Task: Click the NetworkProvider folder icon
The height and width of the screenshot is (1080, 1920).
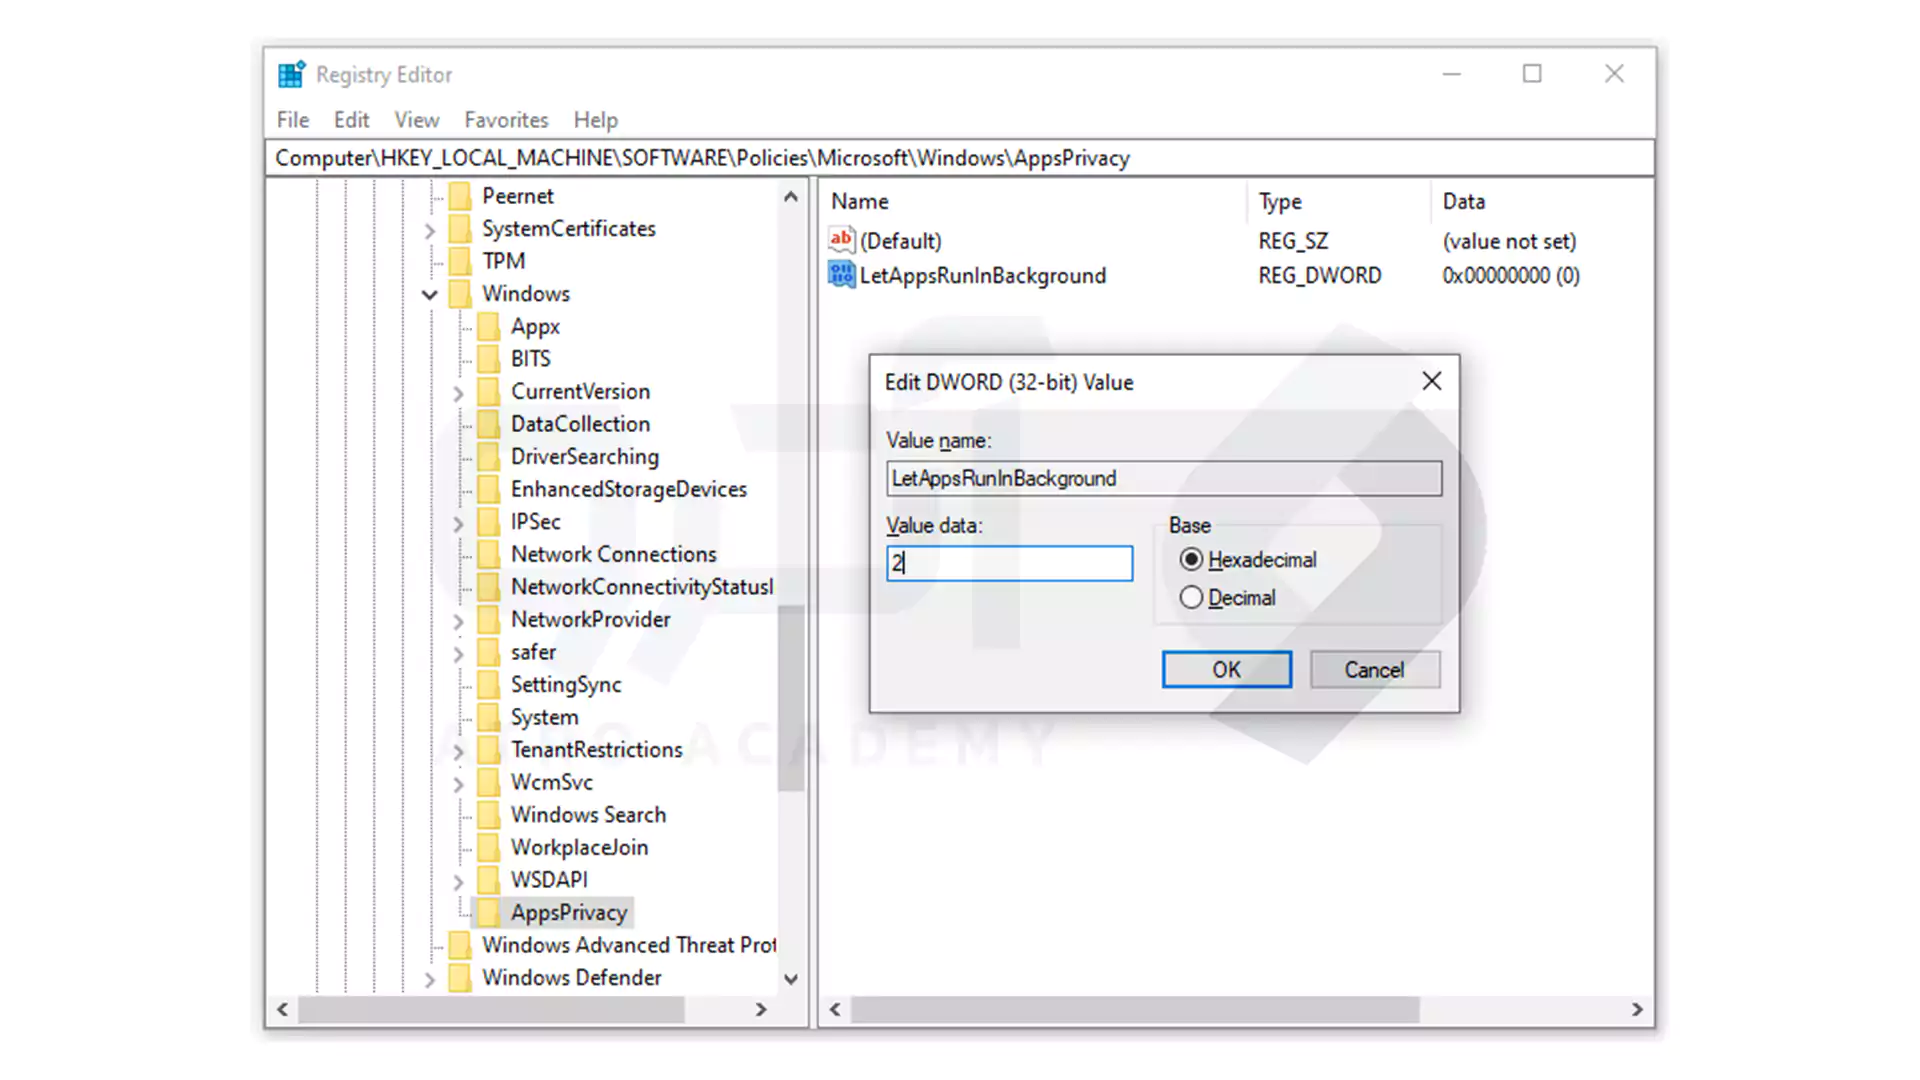Action: (489, 620)
